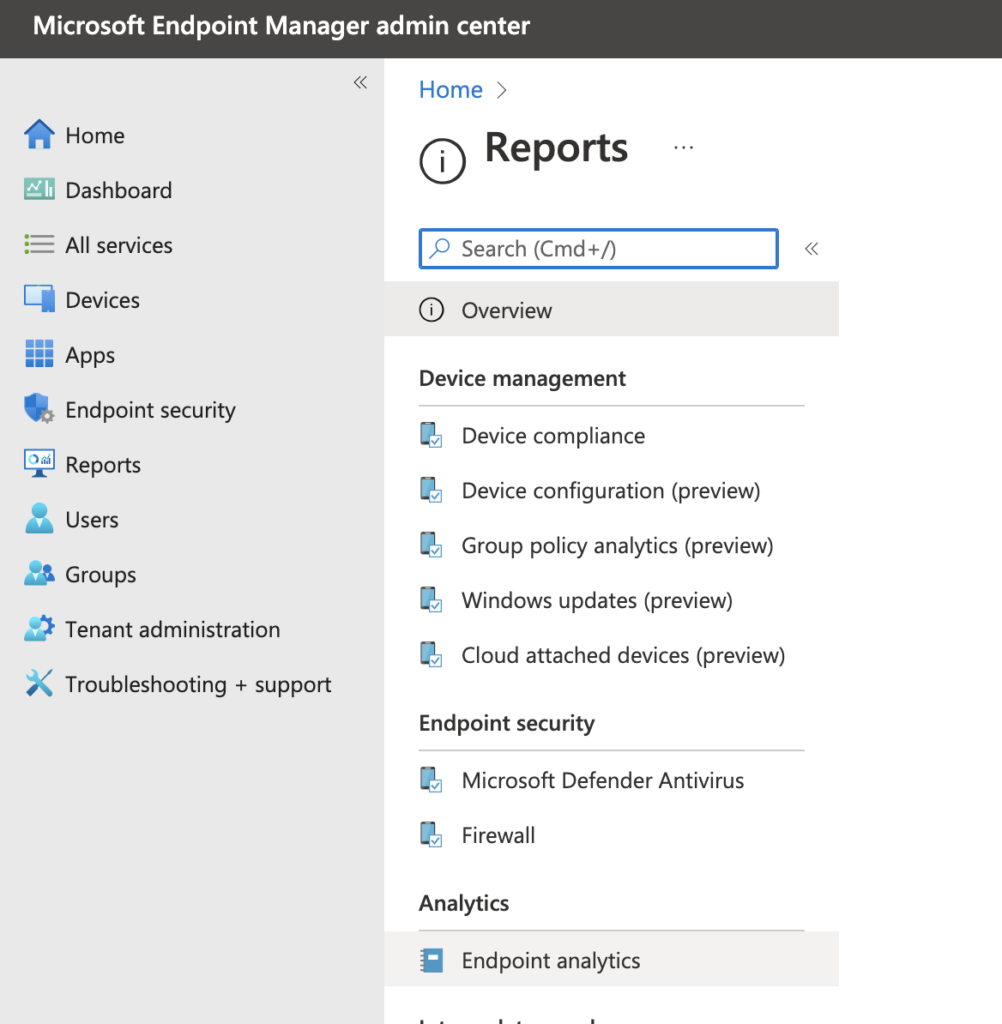Open Cloud attached devices (preview)
The width and height of the screenshot is (1002, 1024).
[x=623, y=655]
